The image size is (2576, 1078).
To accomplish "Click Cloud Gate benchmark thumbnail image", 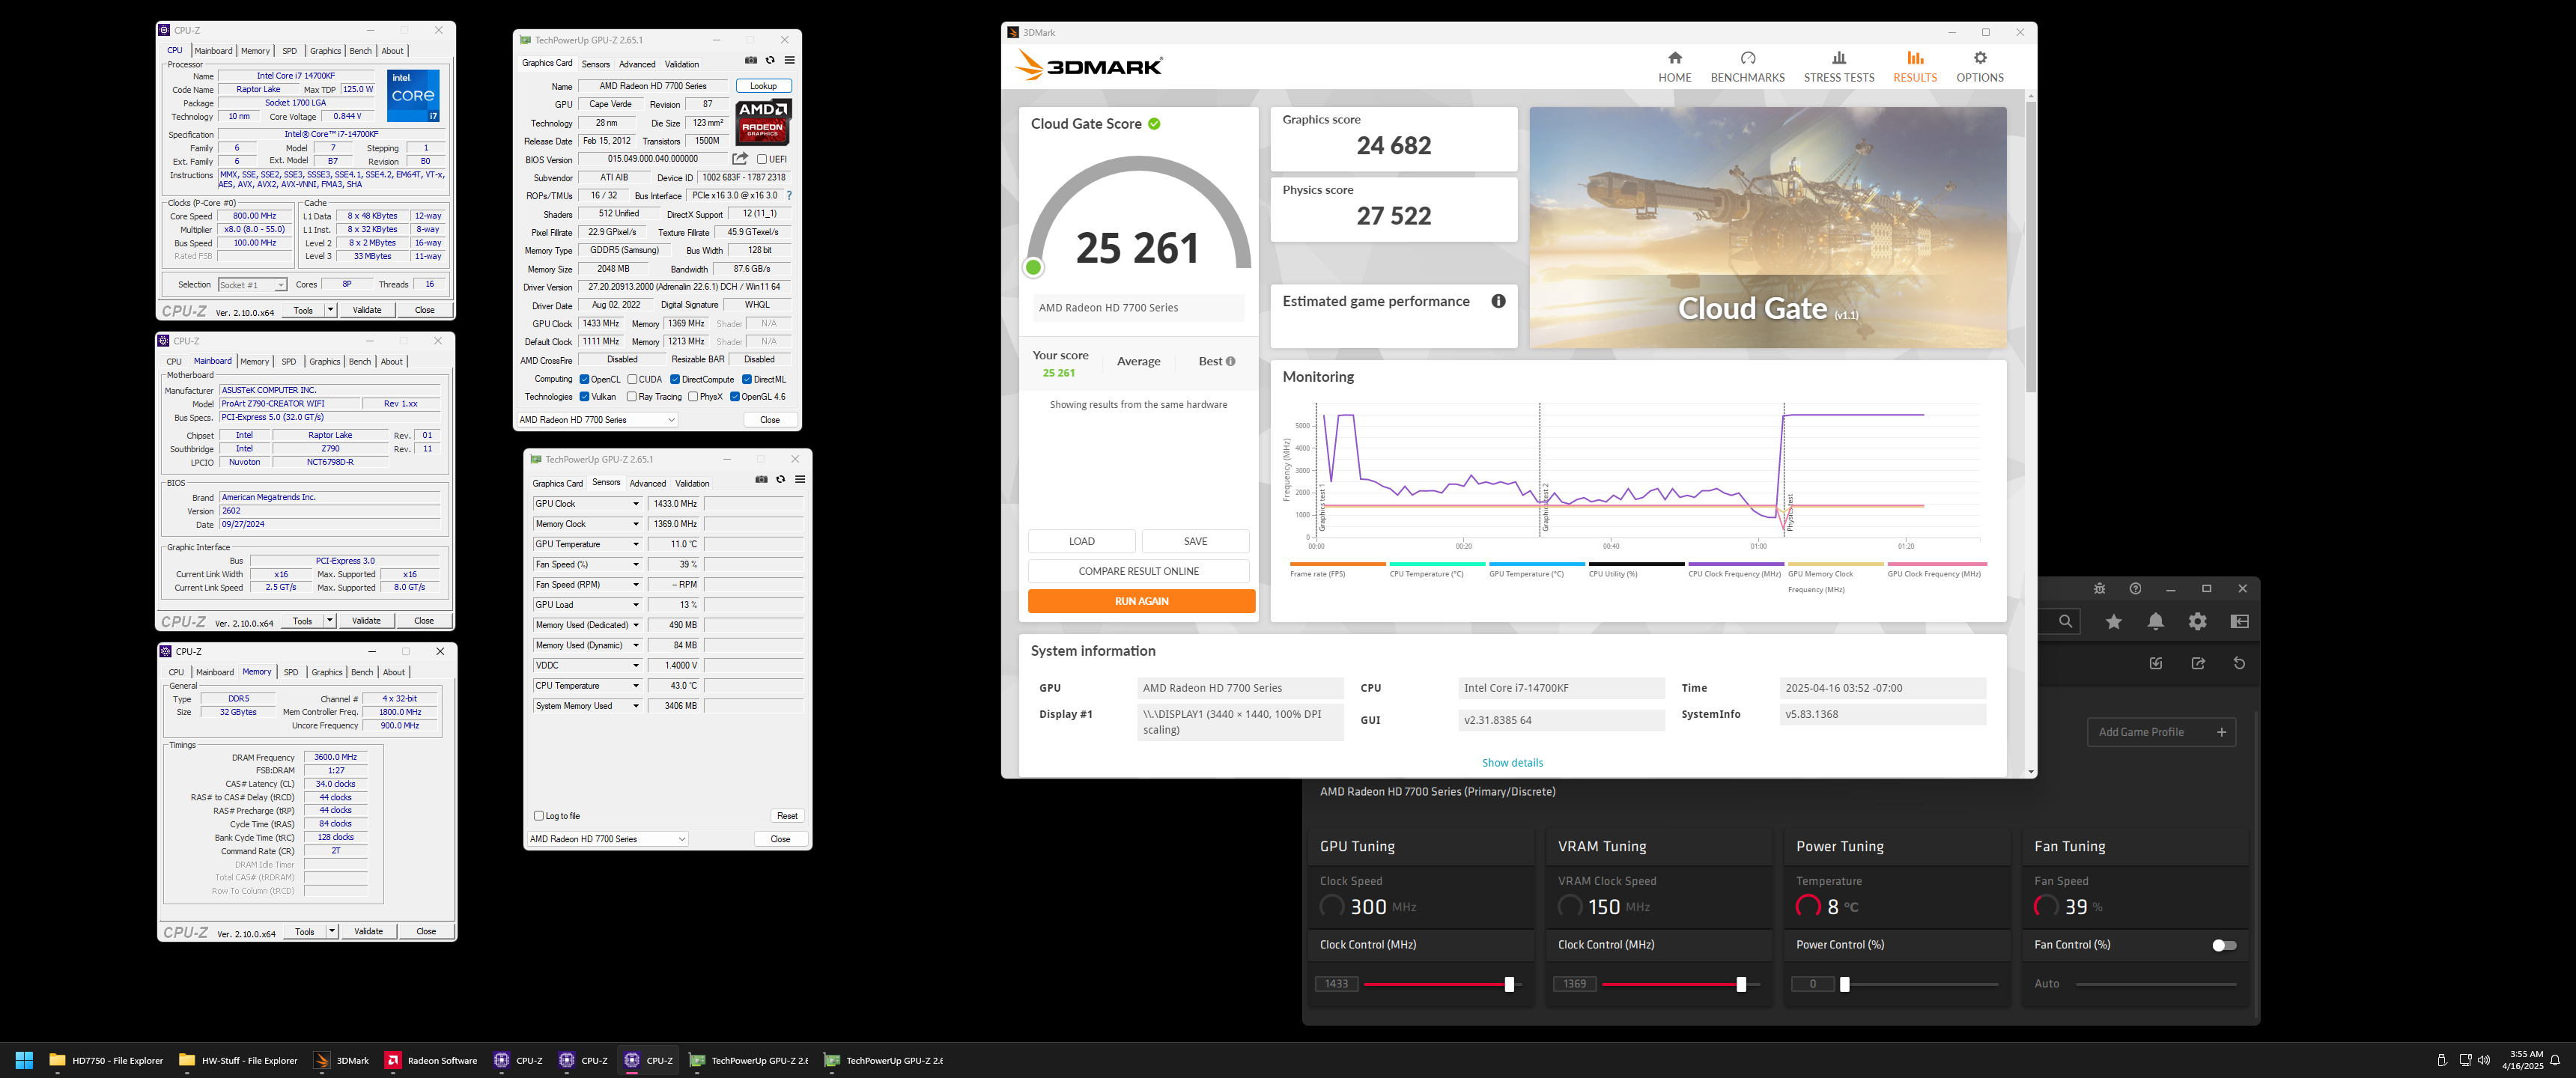I will click(1767, 227).
